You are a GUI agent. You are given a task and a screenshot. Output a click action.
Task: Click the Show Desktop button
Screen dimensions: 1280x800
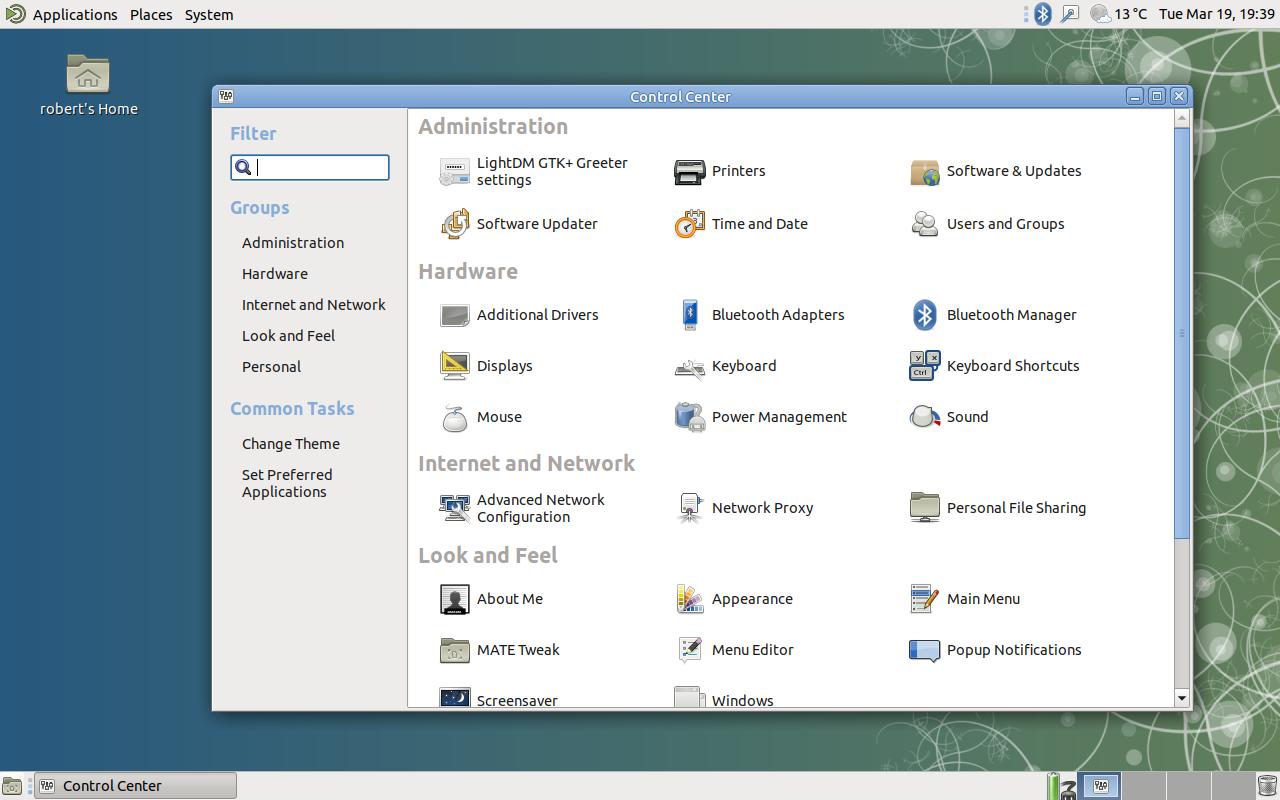(12, 786)
